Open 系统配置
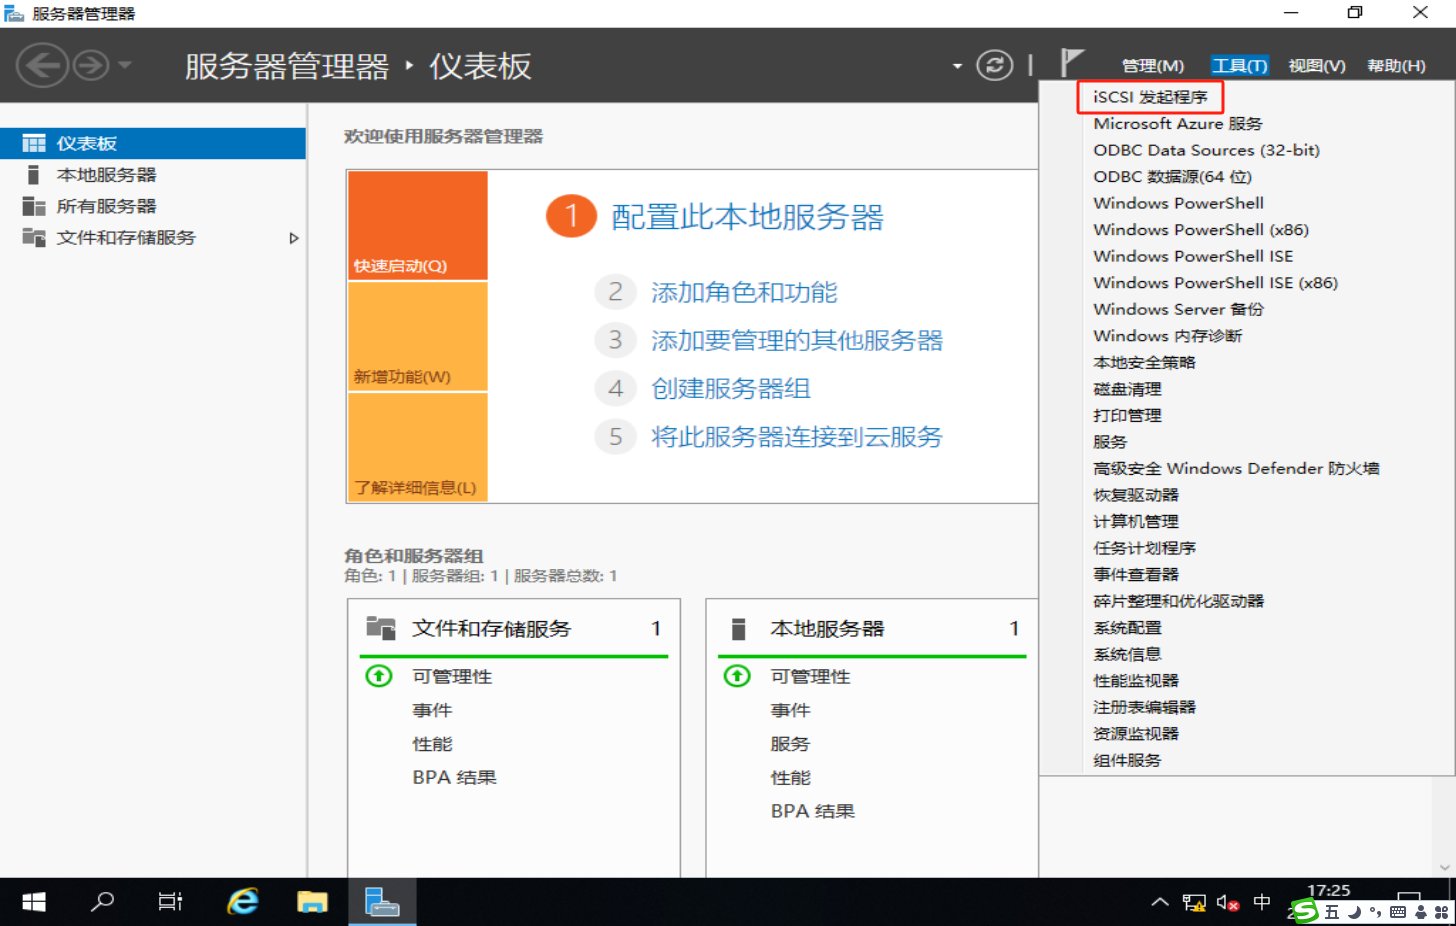This screenshot has width=1456, height=926. [x=1127, y=627]
